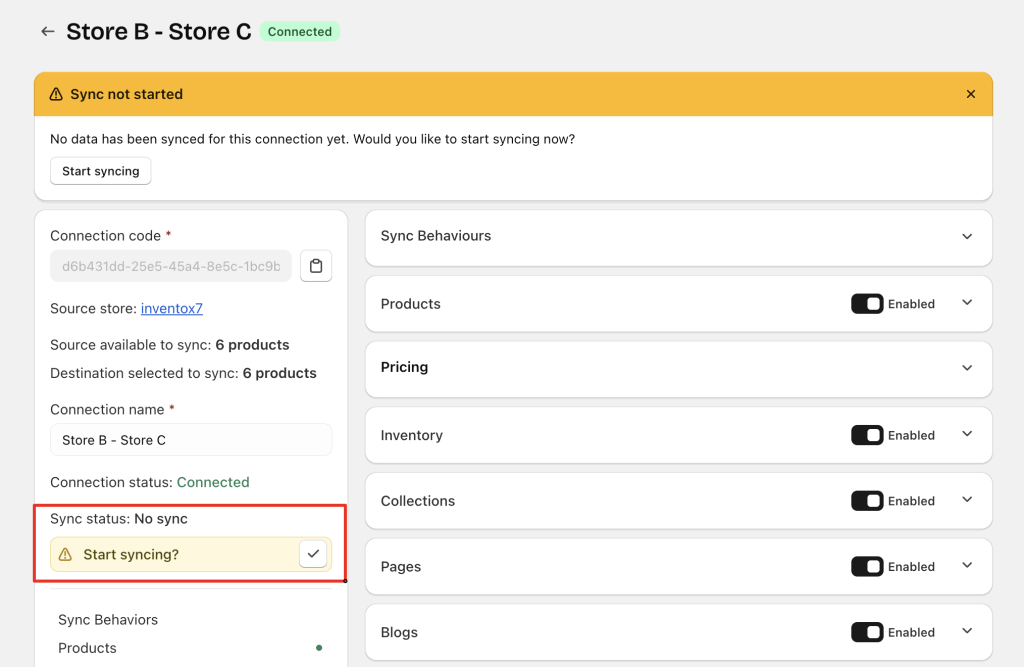
Task: Disable the Products sync toggle
Action: tap(867, 304)
